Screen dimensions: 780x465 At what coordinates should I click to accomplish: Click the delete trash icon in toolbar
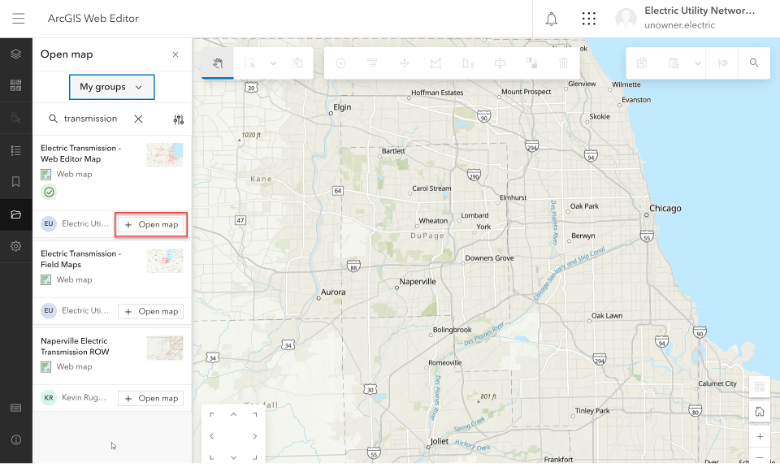563,63
